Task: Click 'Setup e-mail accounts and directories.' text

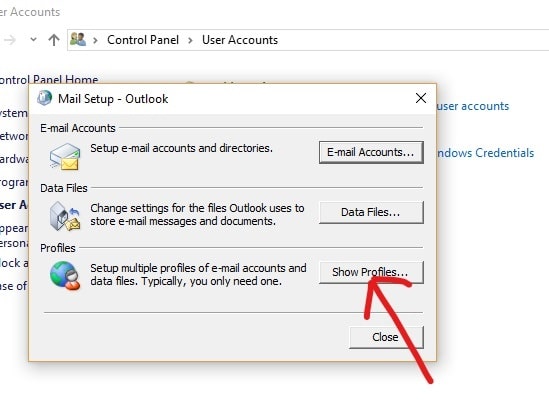Action: (181, 148)
